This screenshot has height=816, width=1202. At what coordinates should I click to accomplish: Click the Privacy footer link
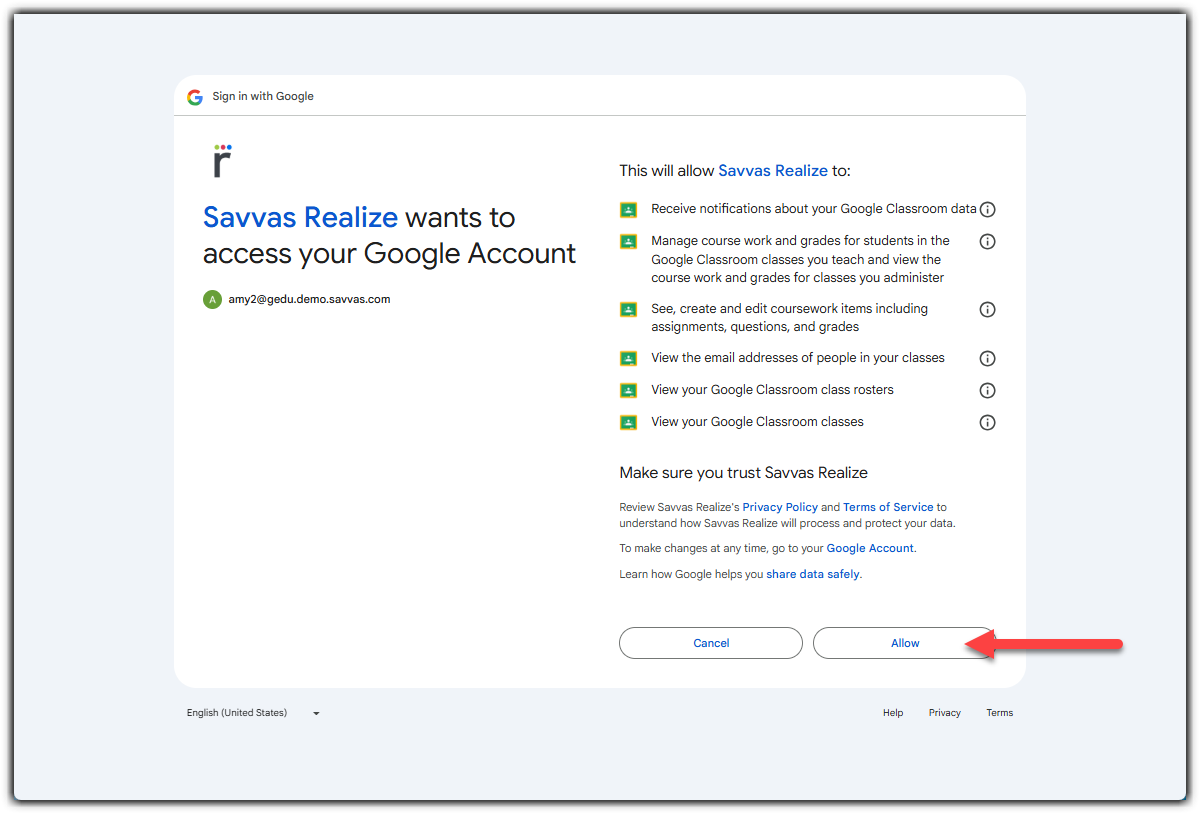944,713
